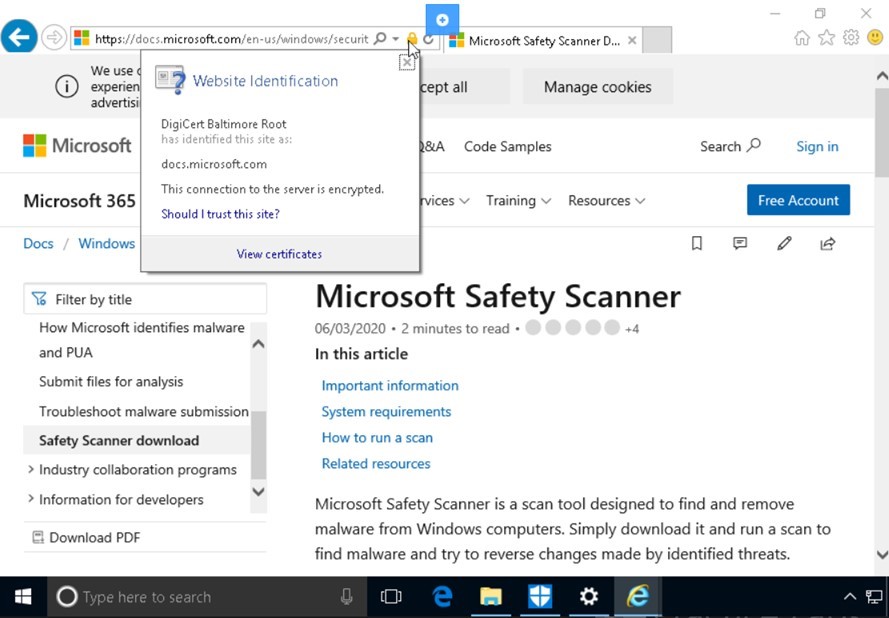
Task: Launch Microsoft Edge from taskbar
Action: coord(442,596)
